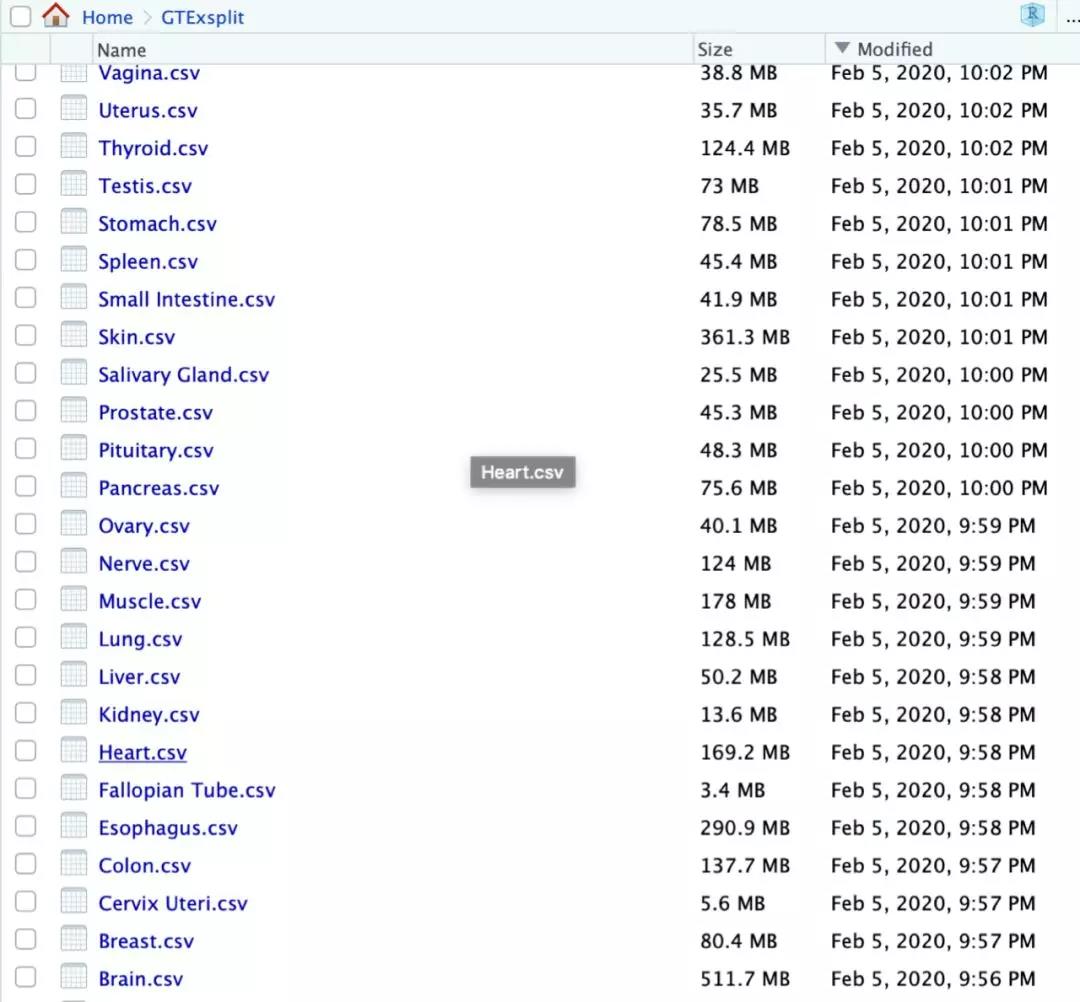Open the ellipsis more-options button
This screenshot has height=1002, width=1080.
click(1072, 18)
